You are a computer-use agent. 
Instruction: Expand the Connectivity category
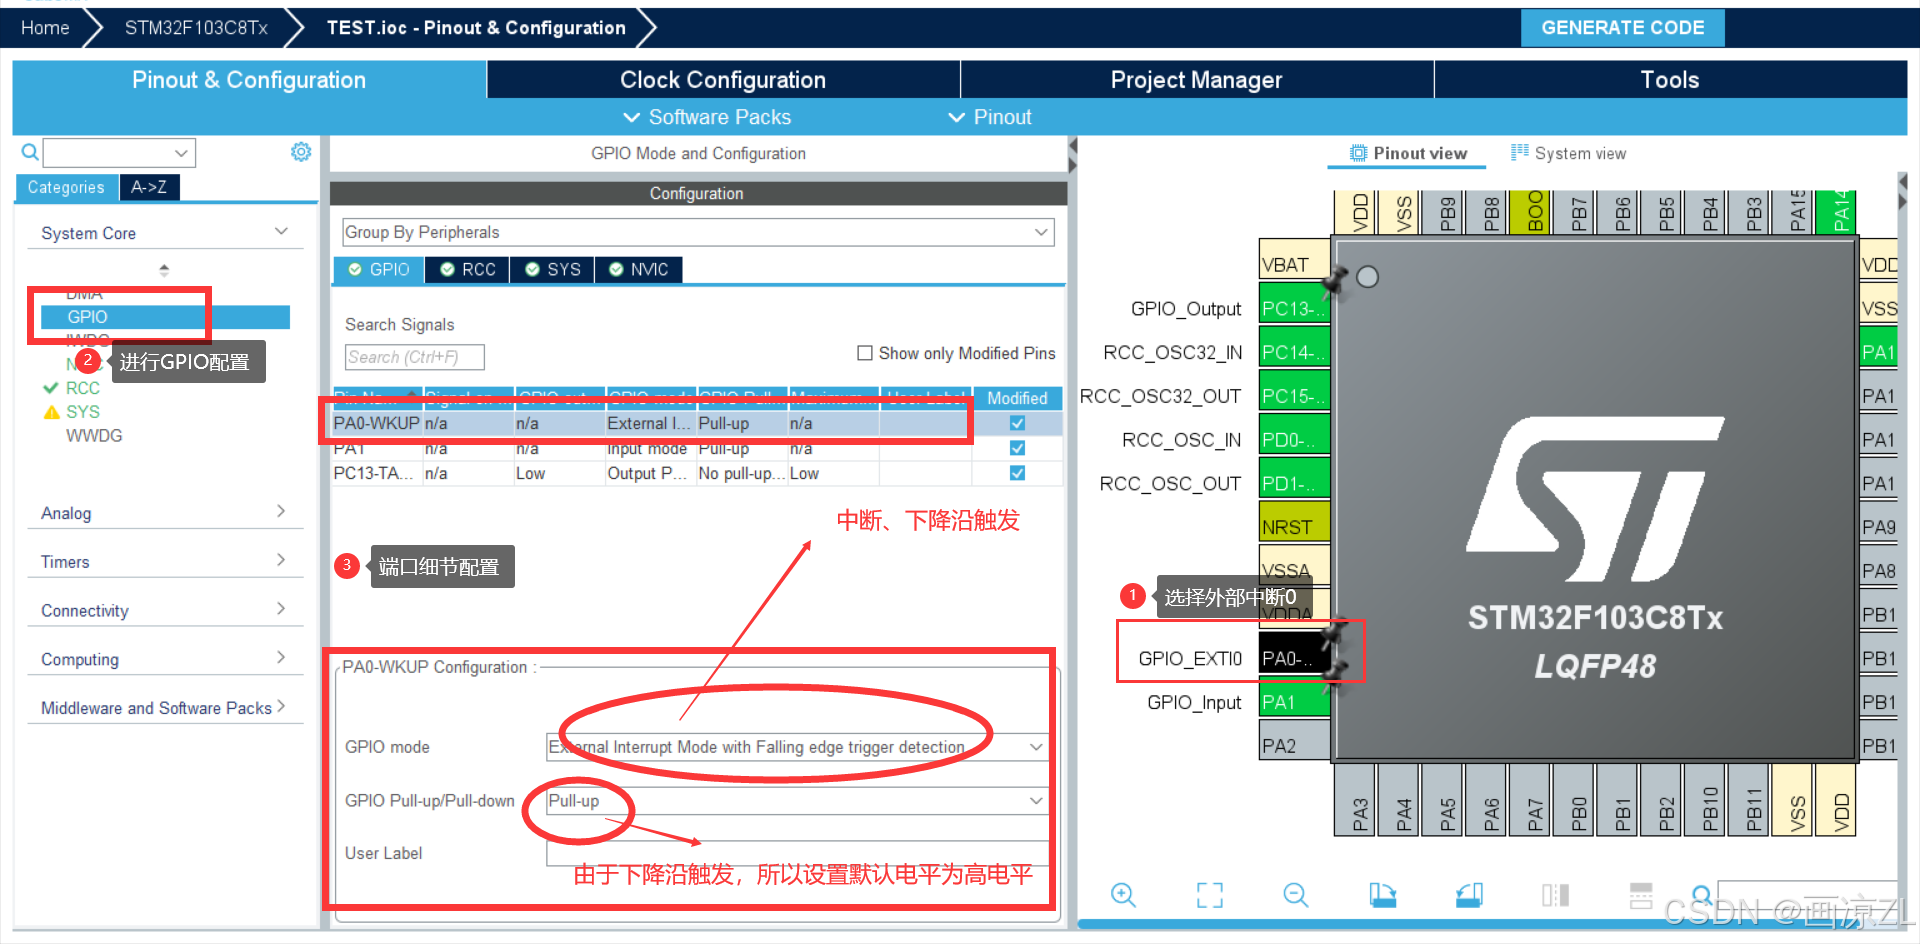(x=281, y=609)
